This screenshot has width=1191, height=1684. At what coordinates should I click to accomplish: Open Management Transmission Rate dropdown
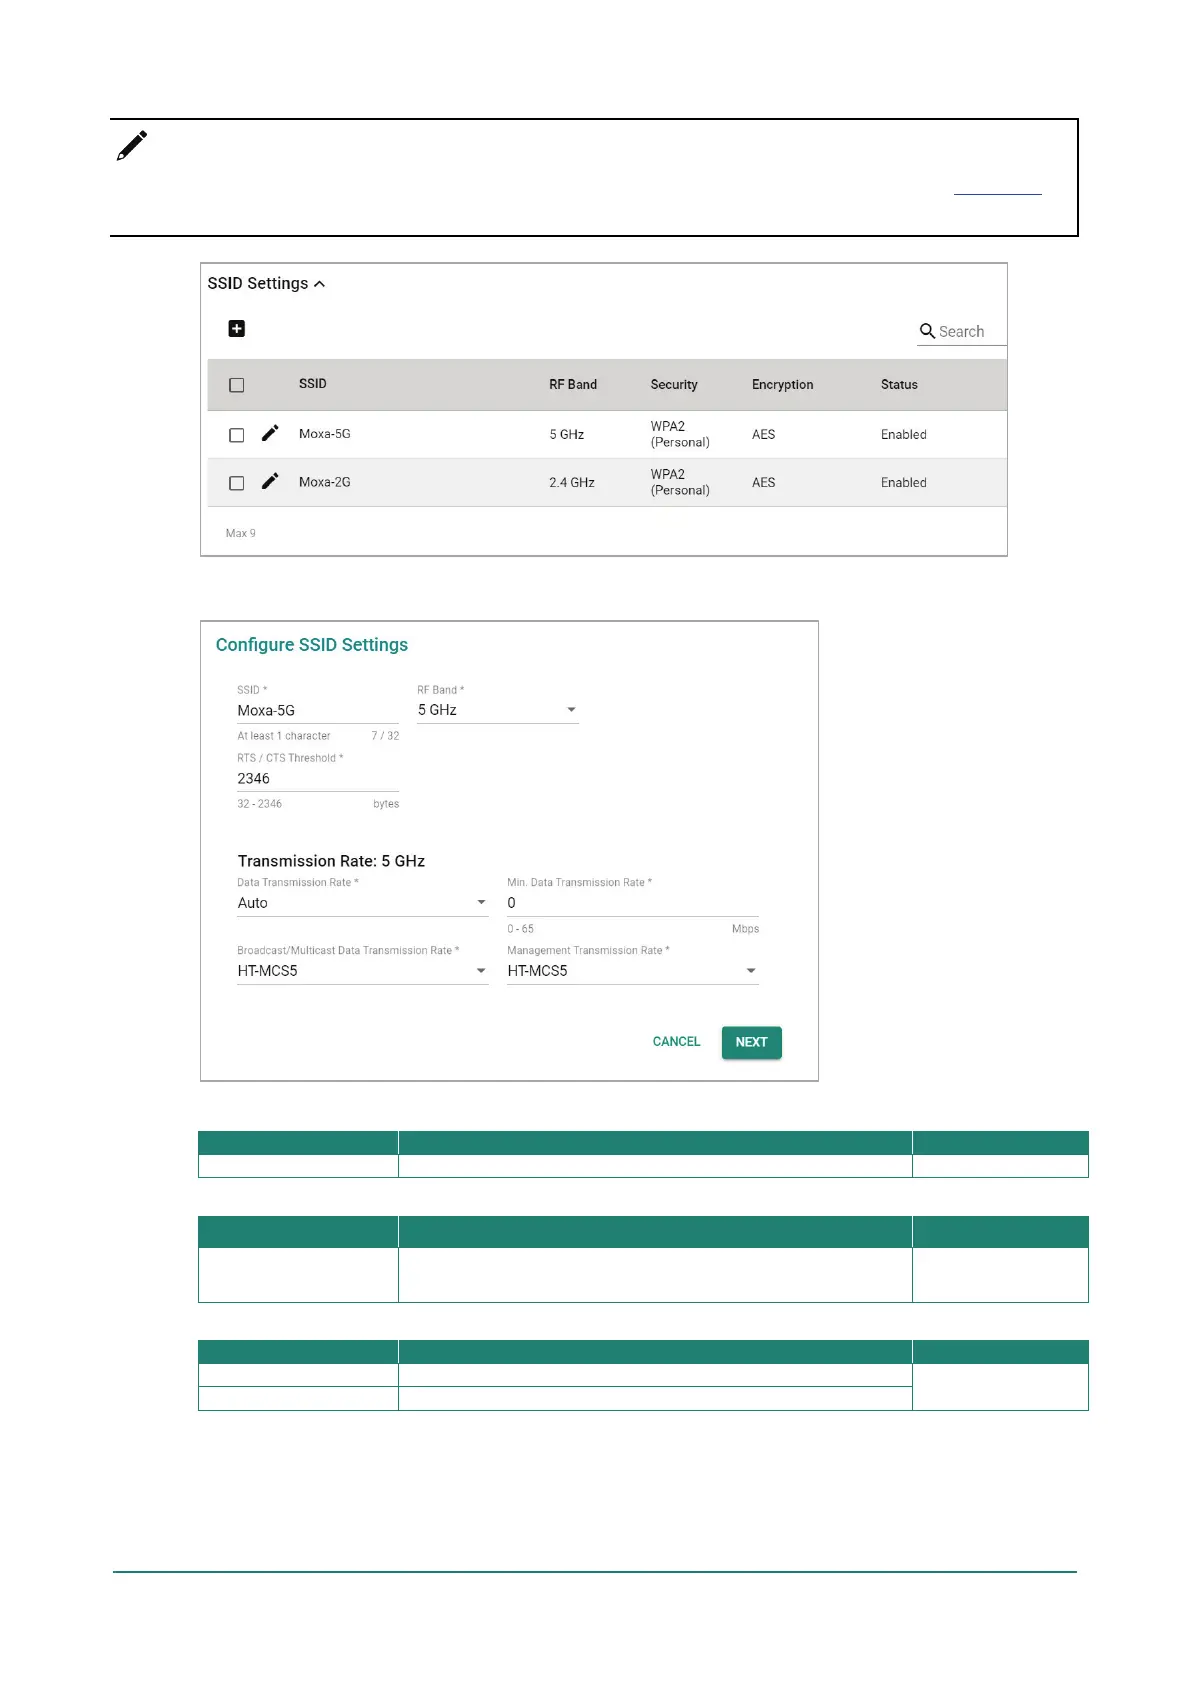click(x=632, y=971)
